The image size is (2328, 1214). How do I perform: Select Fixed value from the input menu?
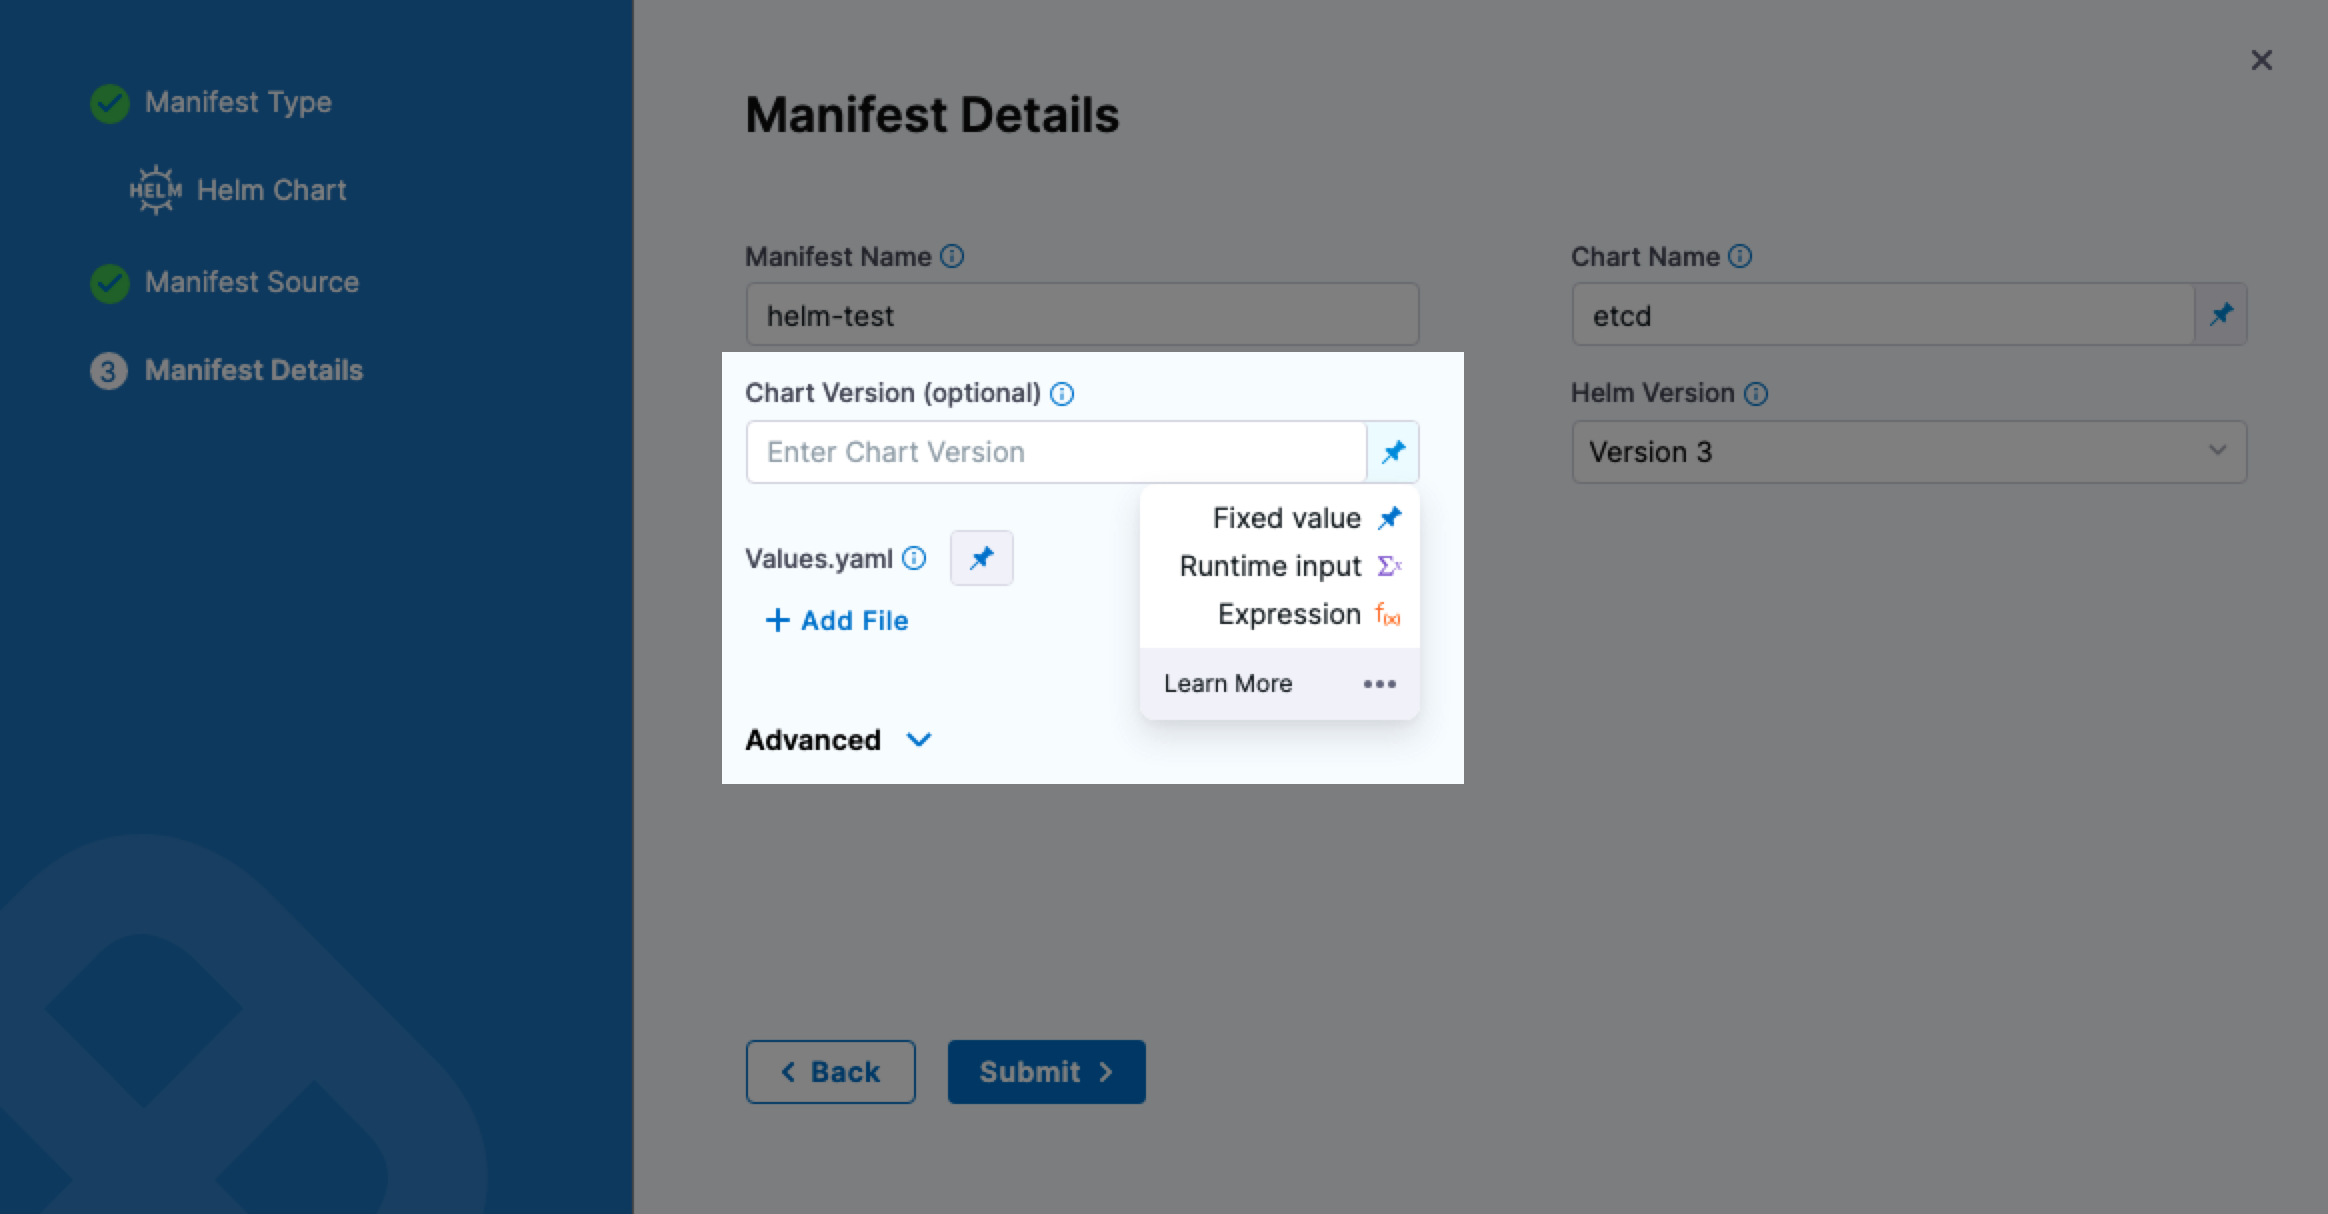coord(1286,518)
